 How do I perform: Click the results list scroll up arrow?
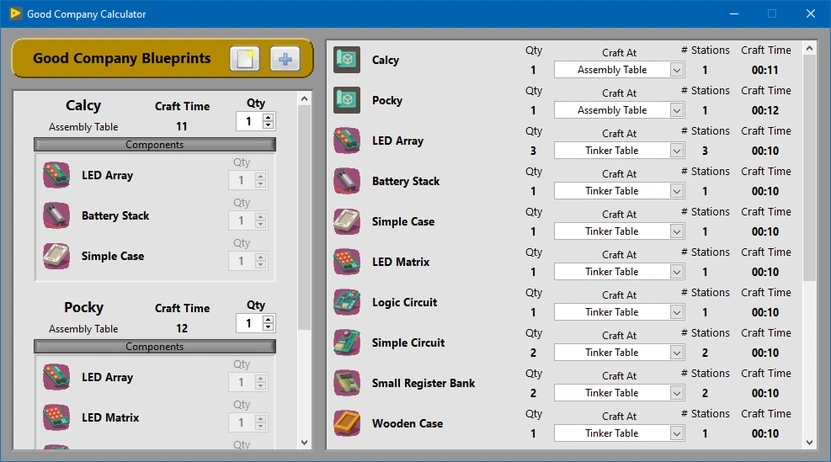[x=809, y=48]
